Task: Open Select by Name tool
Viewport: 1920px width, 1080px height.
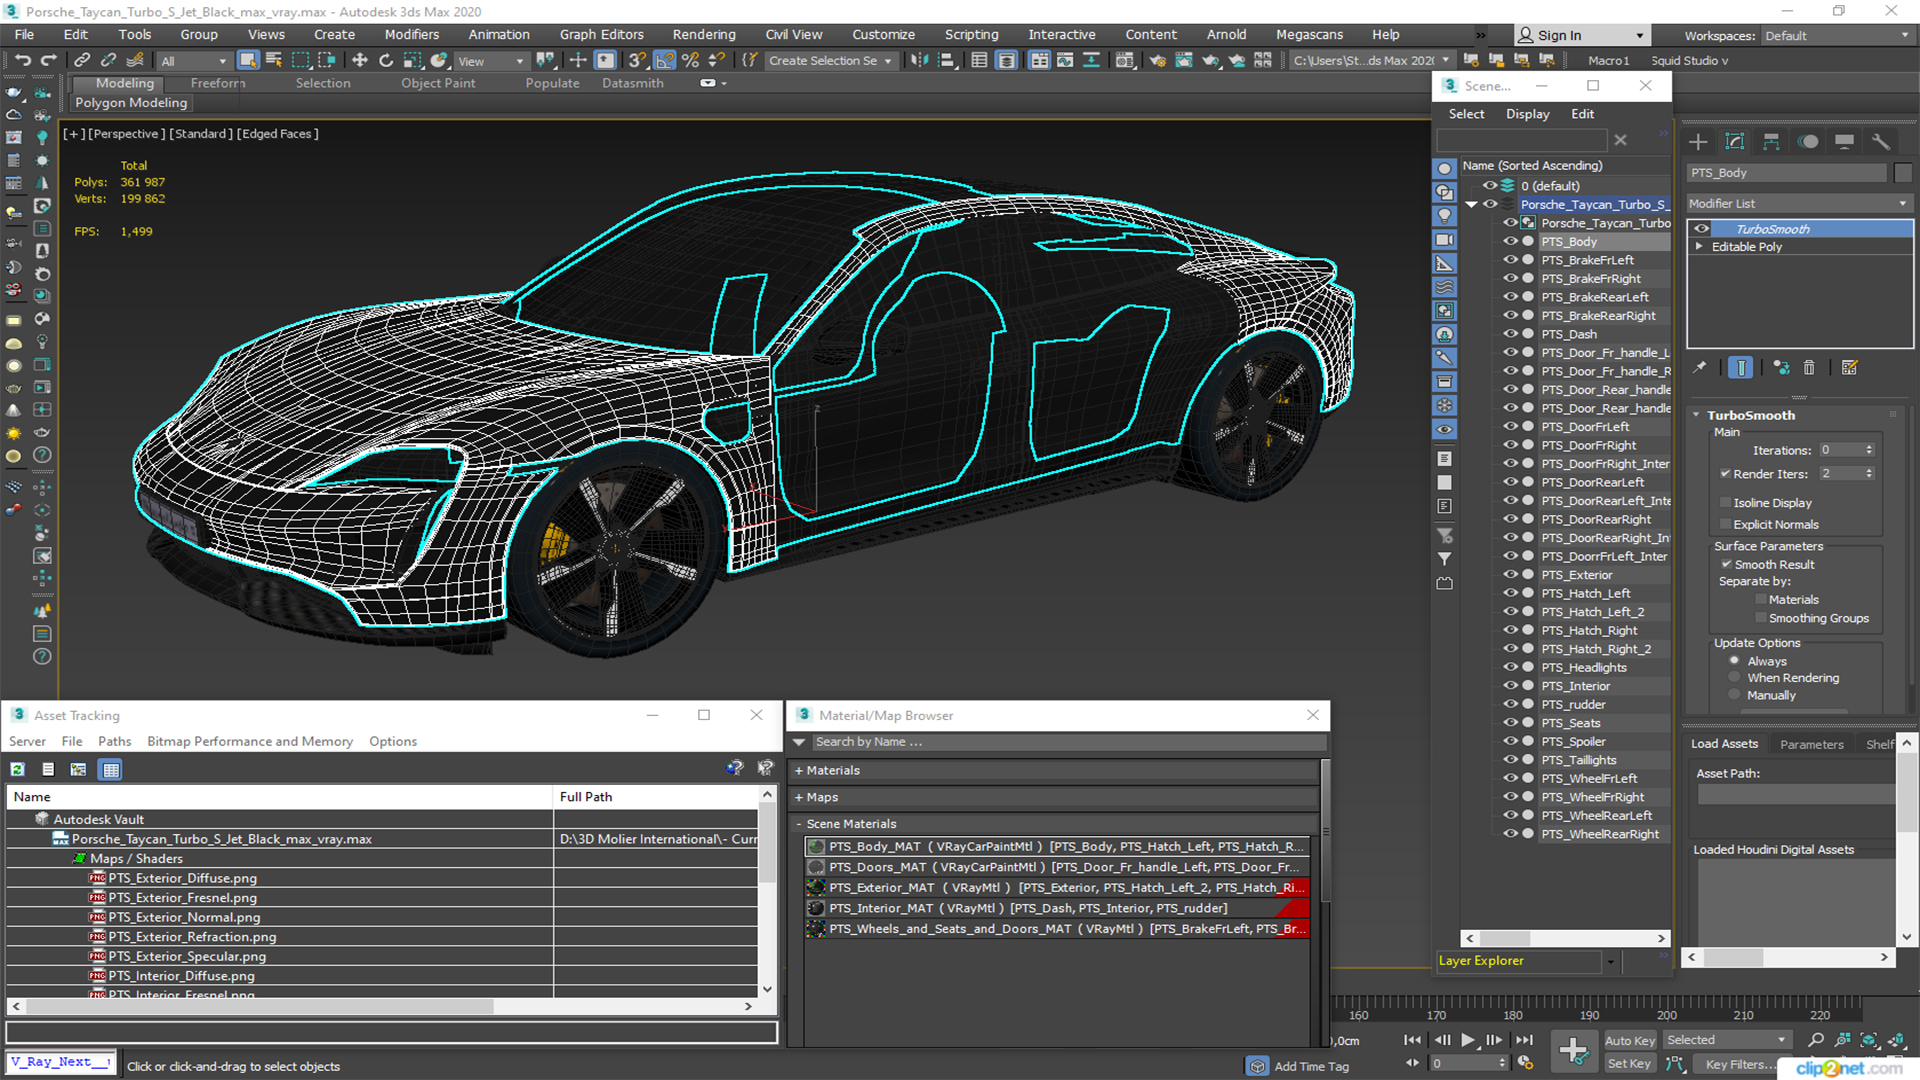Action: (x=273, y=60)
